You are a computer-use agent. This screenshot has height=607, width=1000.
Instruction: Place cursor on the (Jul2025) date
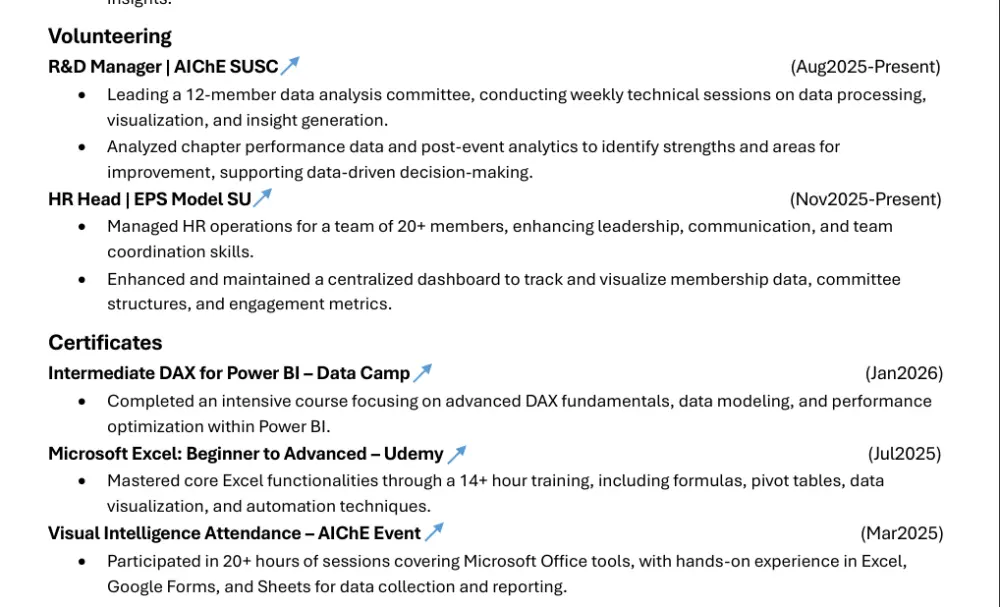click(x=904, y=454)
